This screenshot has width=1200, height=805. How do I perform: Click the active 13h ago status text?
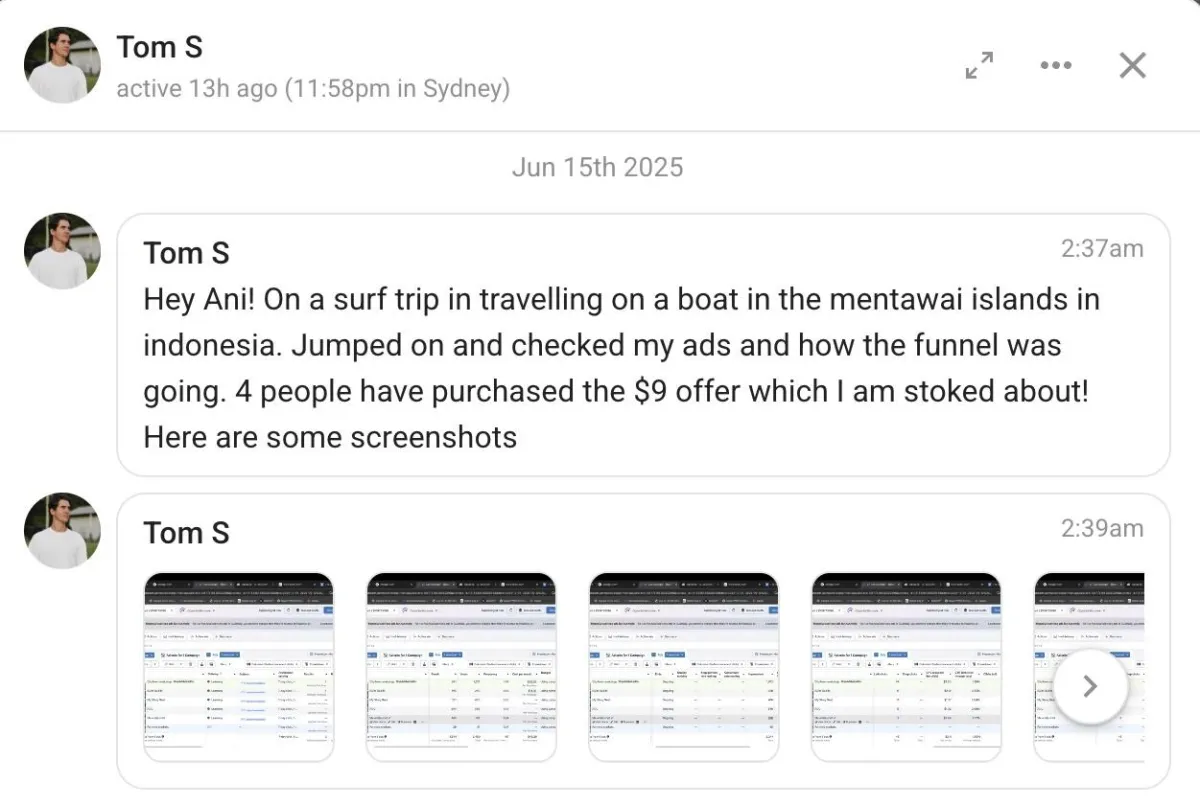[x=312, y=89]
